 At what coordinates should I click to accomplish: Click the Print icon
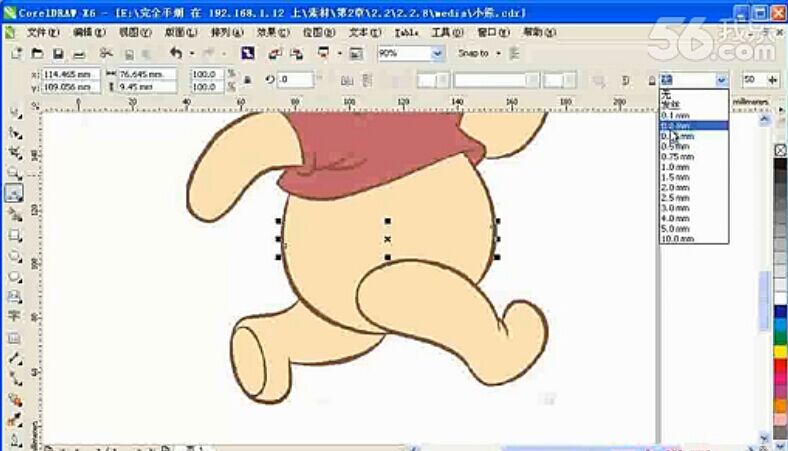[79, 54]
